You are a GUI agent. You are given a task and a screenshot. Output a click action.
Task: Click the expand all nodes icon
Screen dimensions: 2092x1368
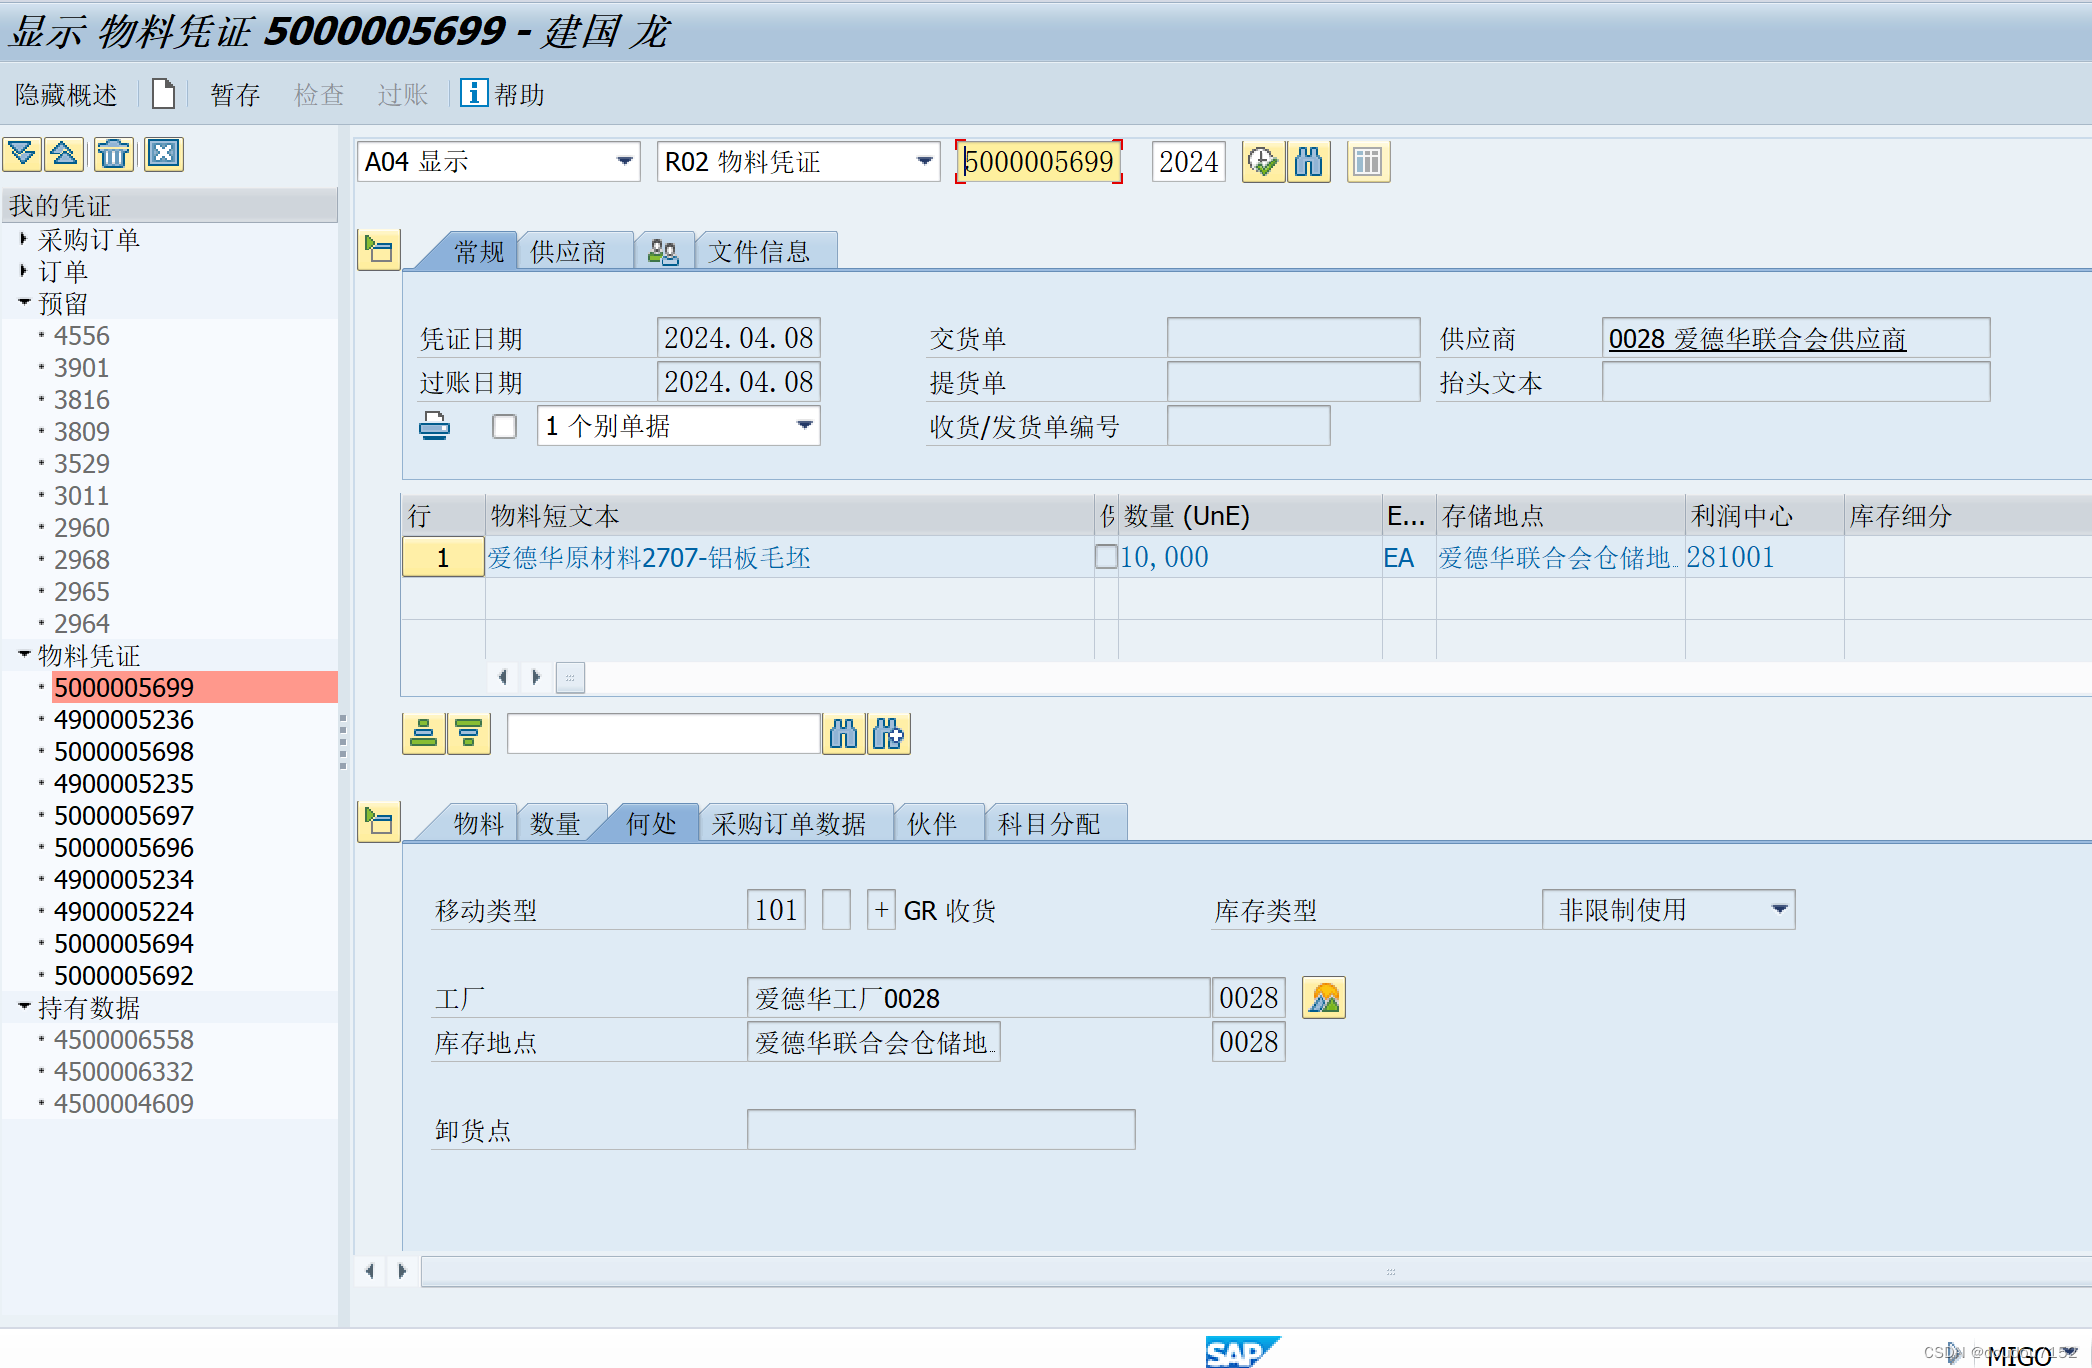22,154
